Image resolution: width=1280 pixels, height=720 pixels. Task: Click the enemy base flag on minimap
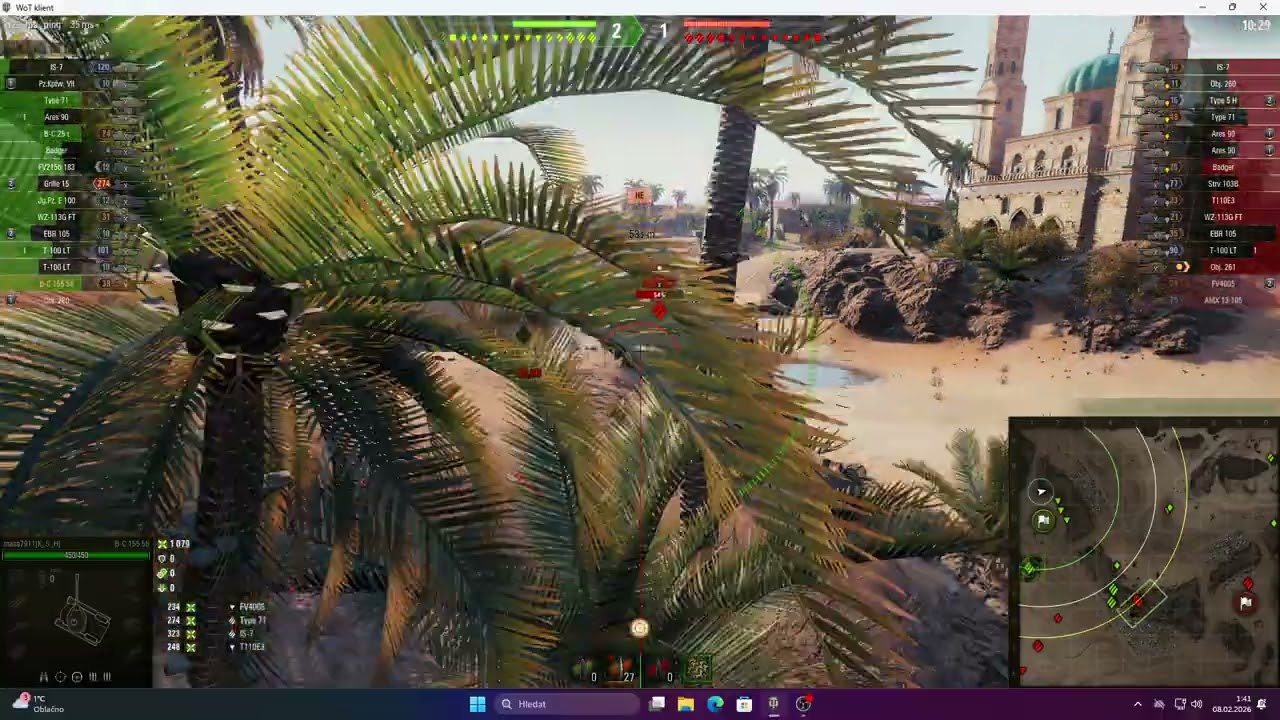click(1245, 603)
